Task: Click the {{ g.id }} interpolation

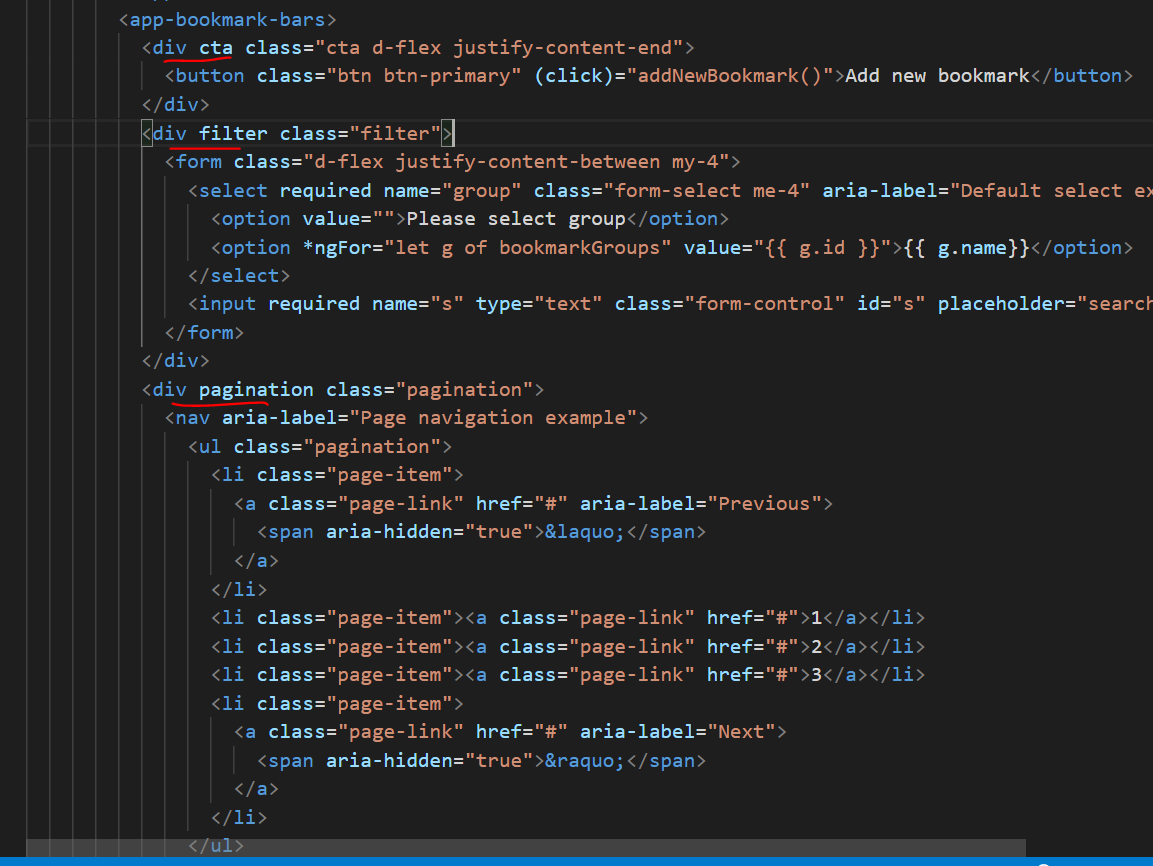Action: (x=822, y=248)
